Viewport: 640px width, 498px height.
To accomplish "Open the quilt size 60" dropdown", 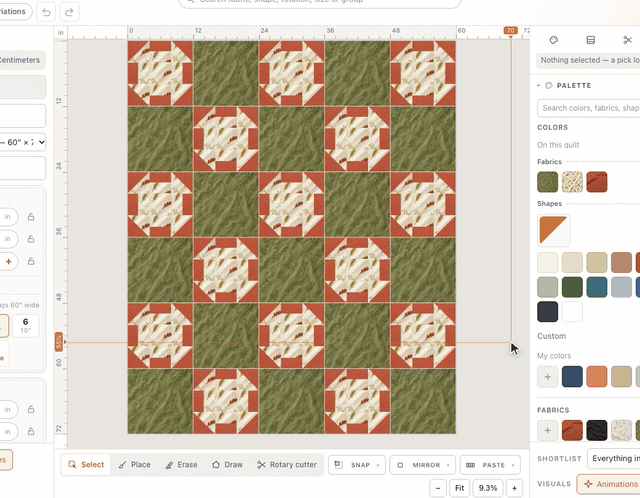I will coord(23,142).
